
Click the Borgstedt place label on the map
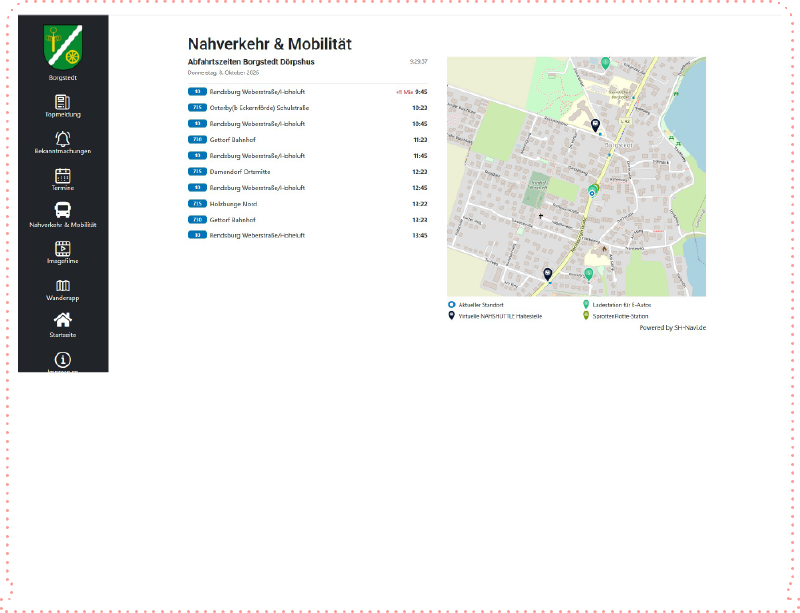click(x=618, y=145)
